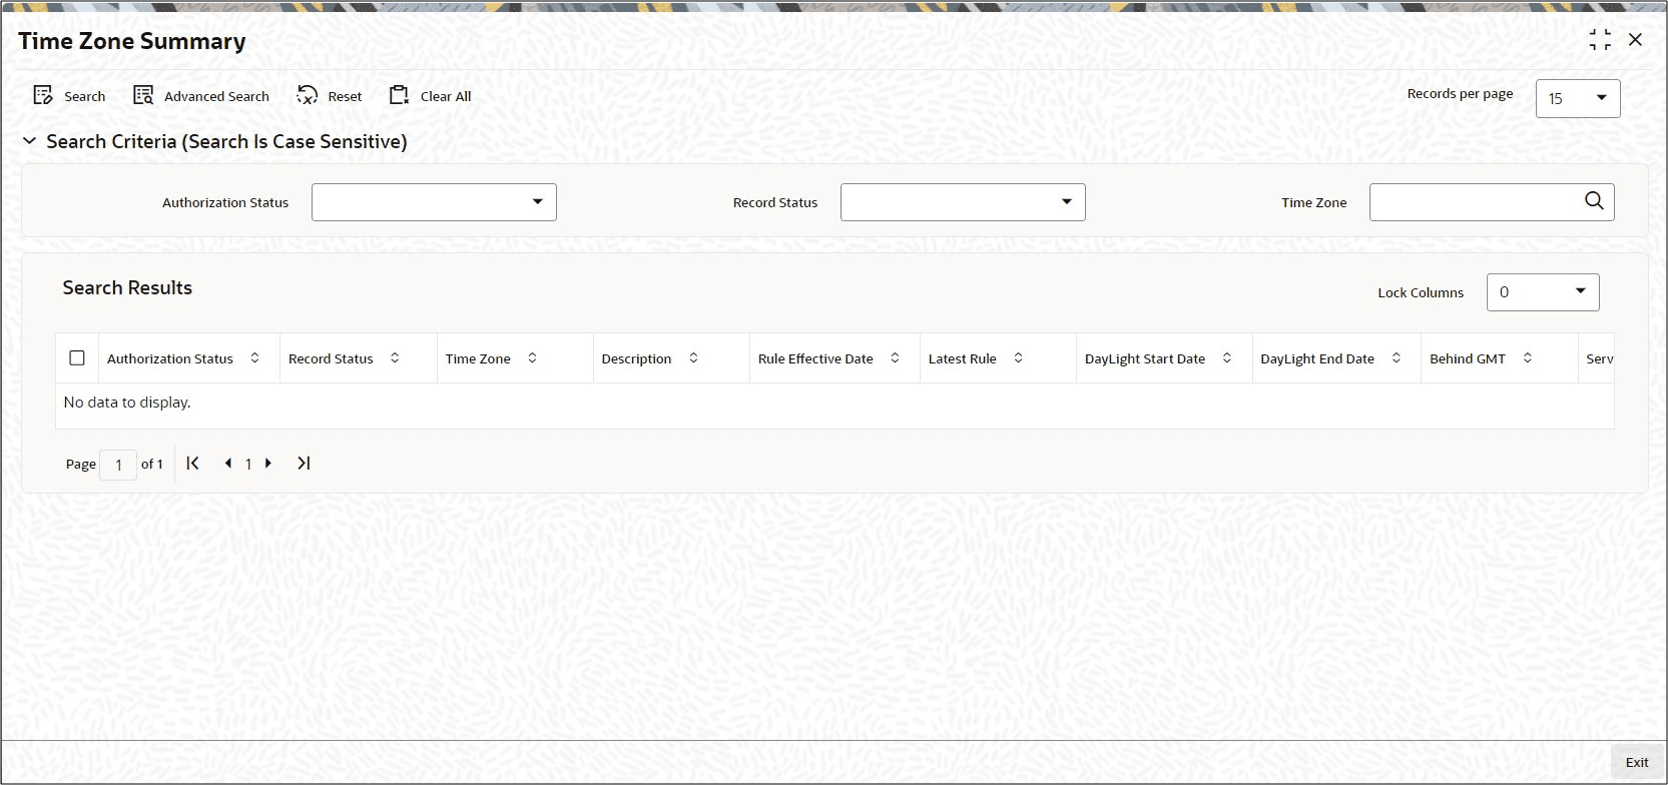
Task: Click the Description column header
Action: click(x=636, y=359)
